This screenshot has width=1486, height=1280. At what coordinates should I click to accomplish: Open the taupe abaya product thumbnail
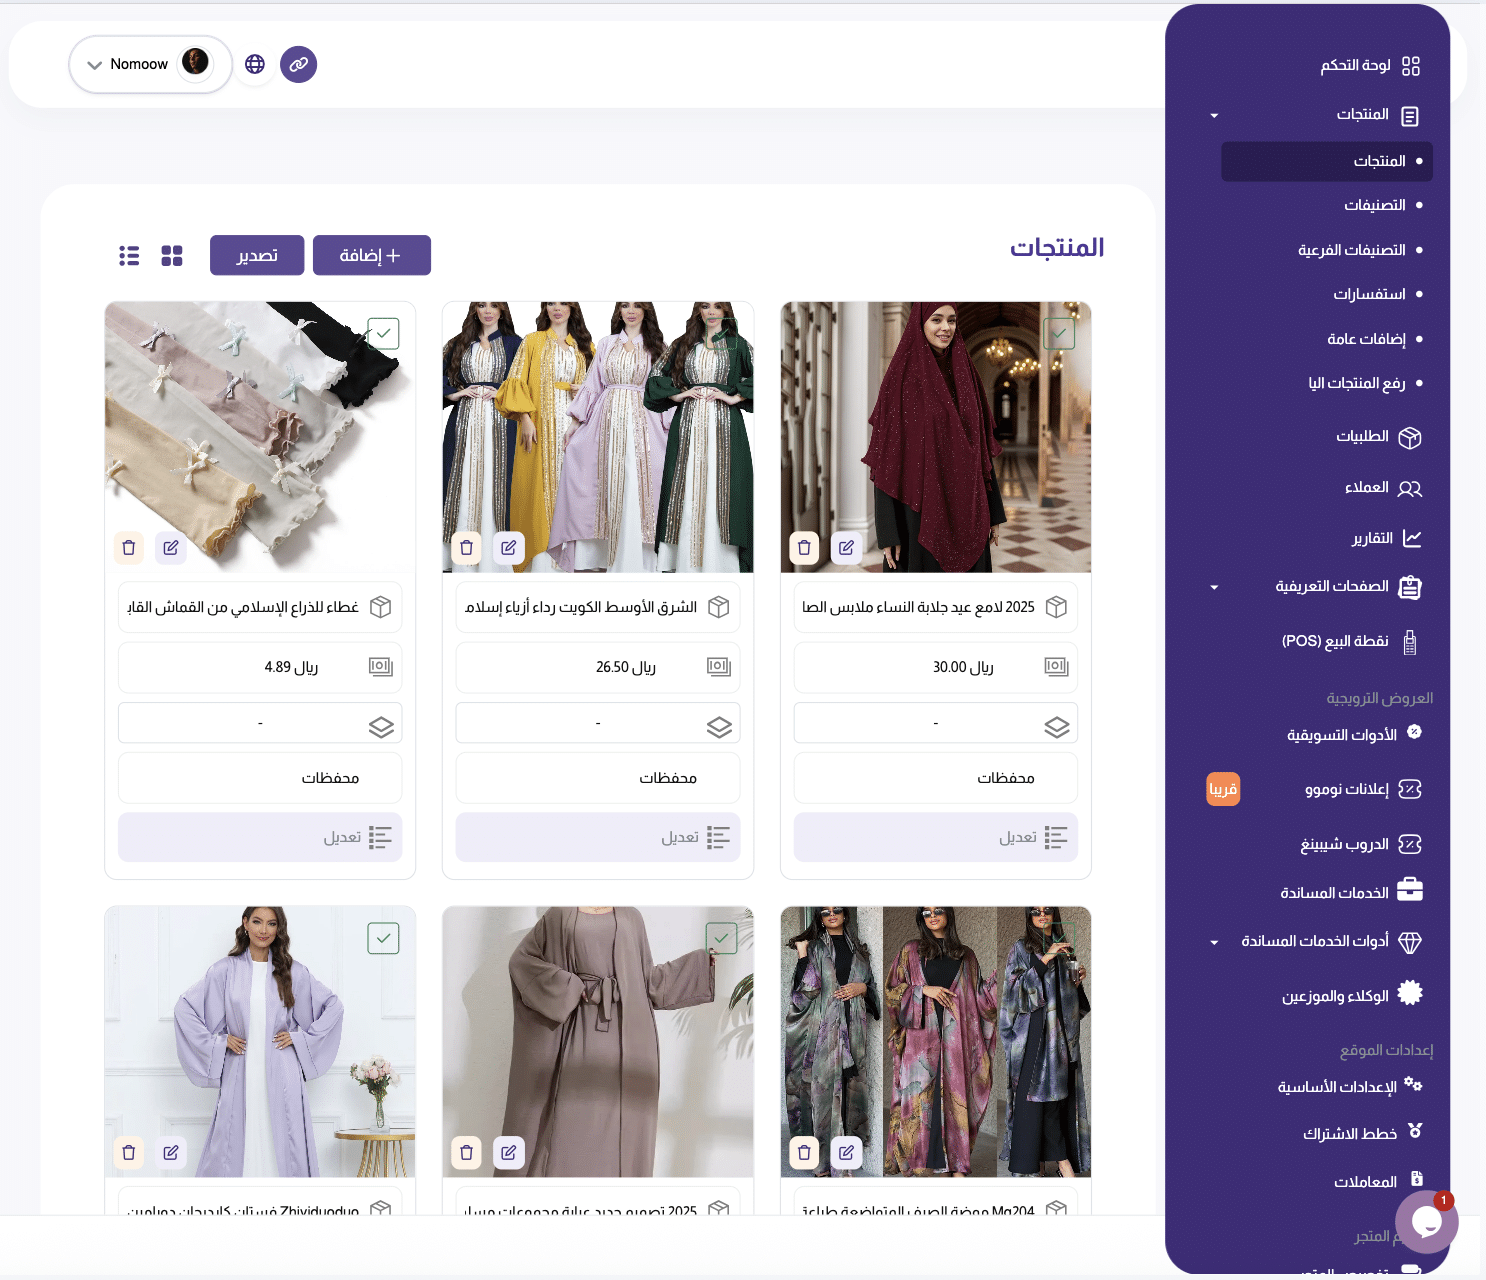tap(598, 1040)
